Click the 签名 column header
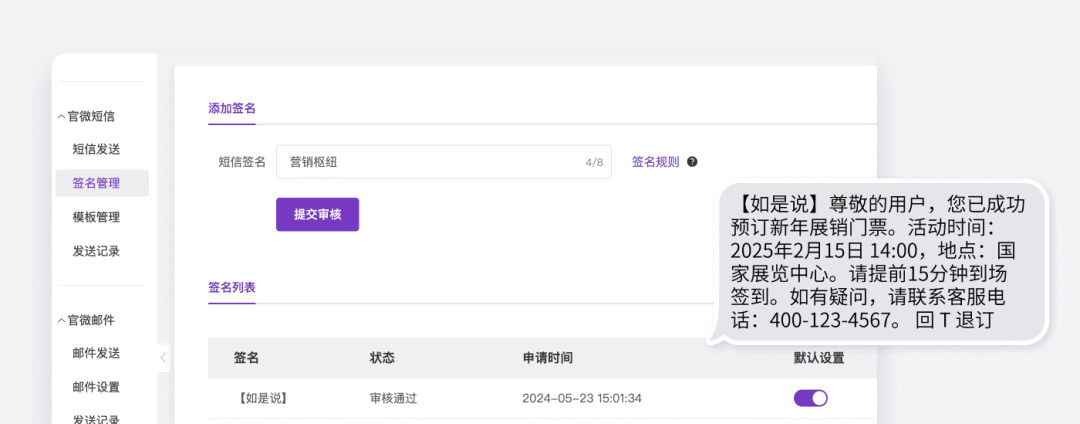 click(247, 358)
